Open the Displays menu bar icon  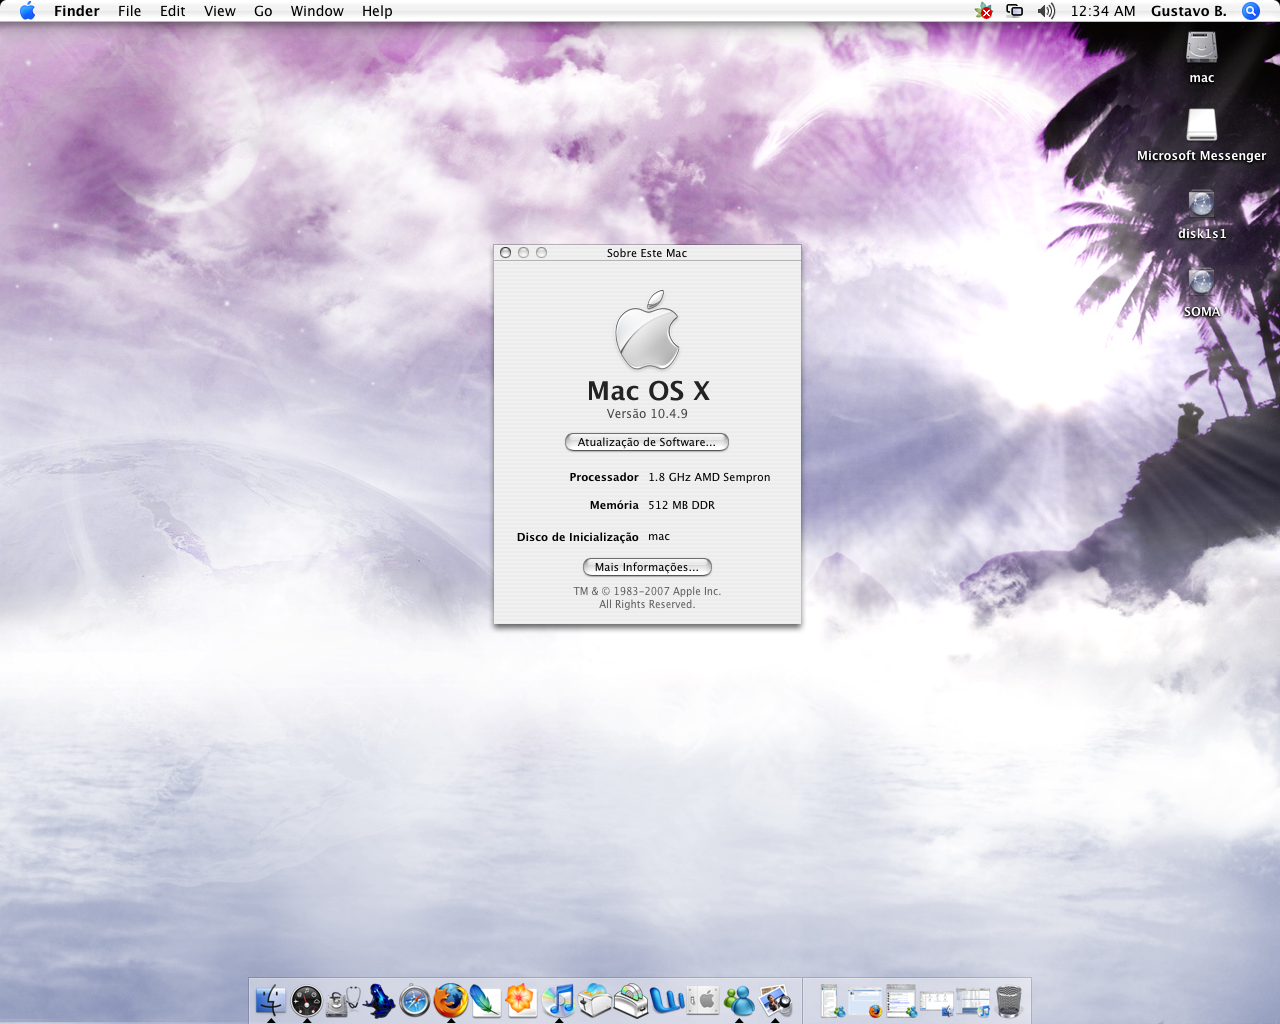(1014, 11)
